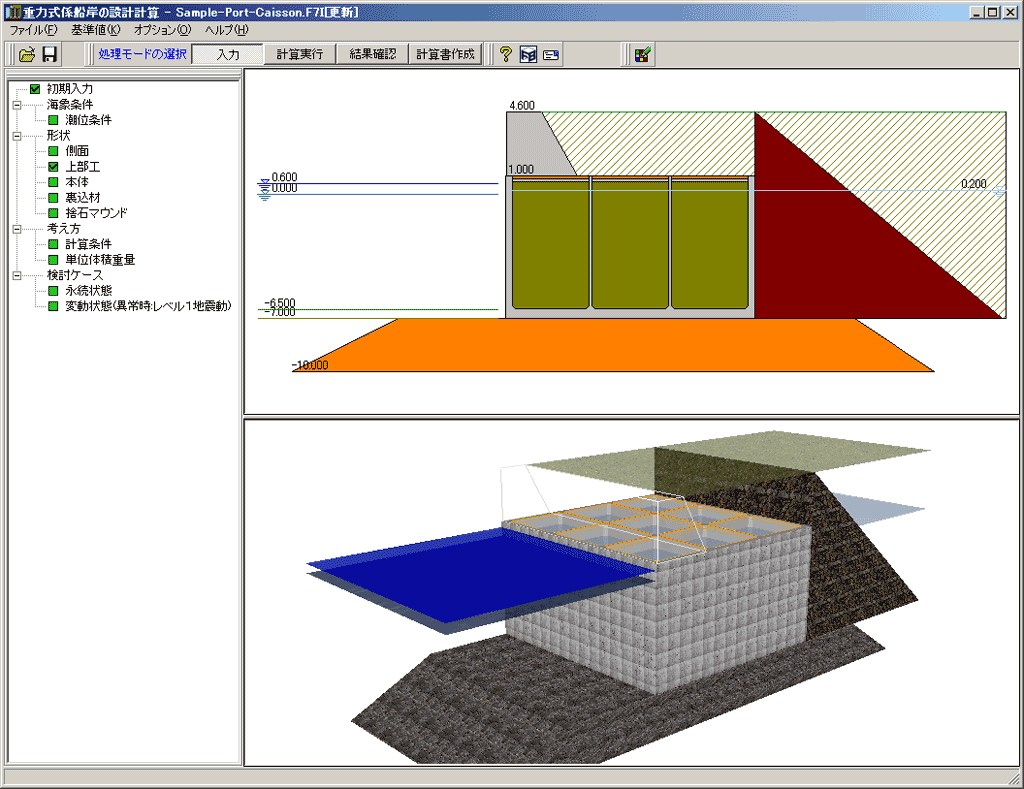The height and width of the screenshot is (789, 1024).
Task: Select the 本体 item checkbox
Action: tap(54, 182)
